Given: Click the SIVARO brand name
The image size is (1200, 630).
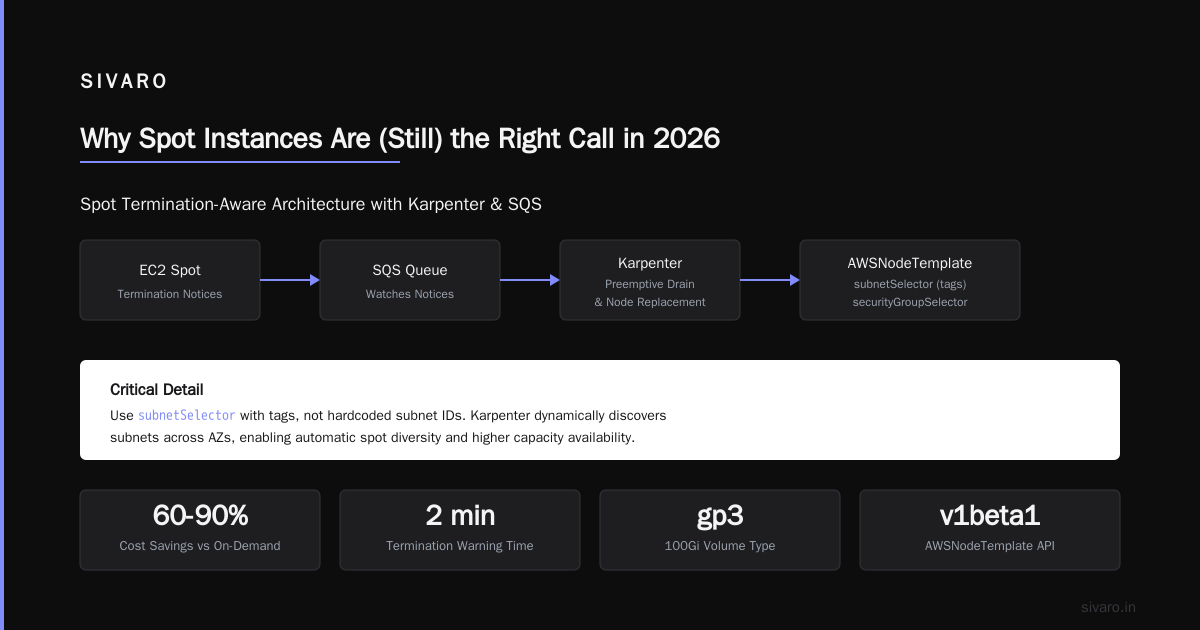Looking at the screenshot, I should [x=124, y=82].
